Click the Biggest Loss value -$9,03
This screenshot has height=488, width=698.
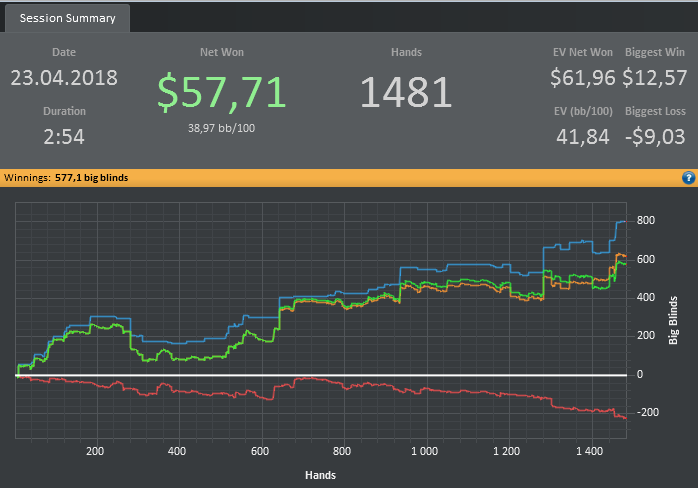coord(655,137)
